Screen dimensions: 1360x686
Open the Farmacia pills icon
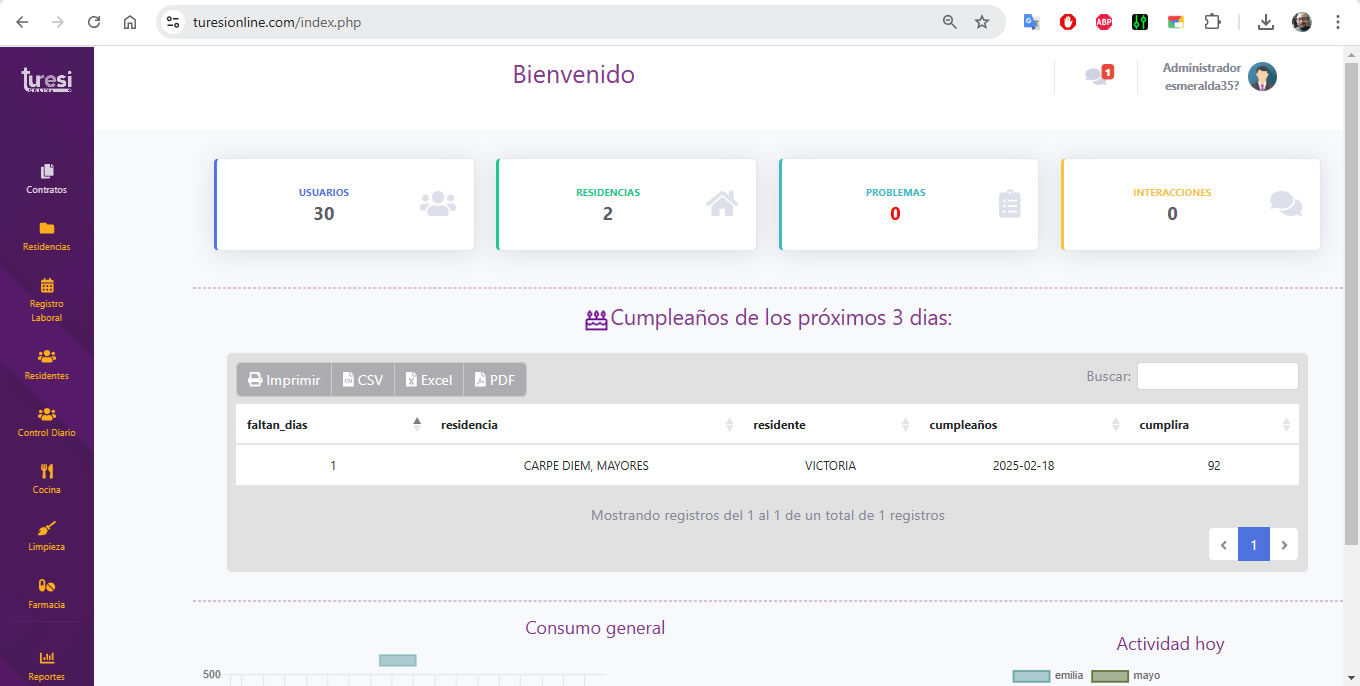47,586
